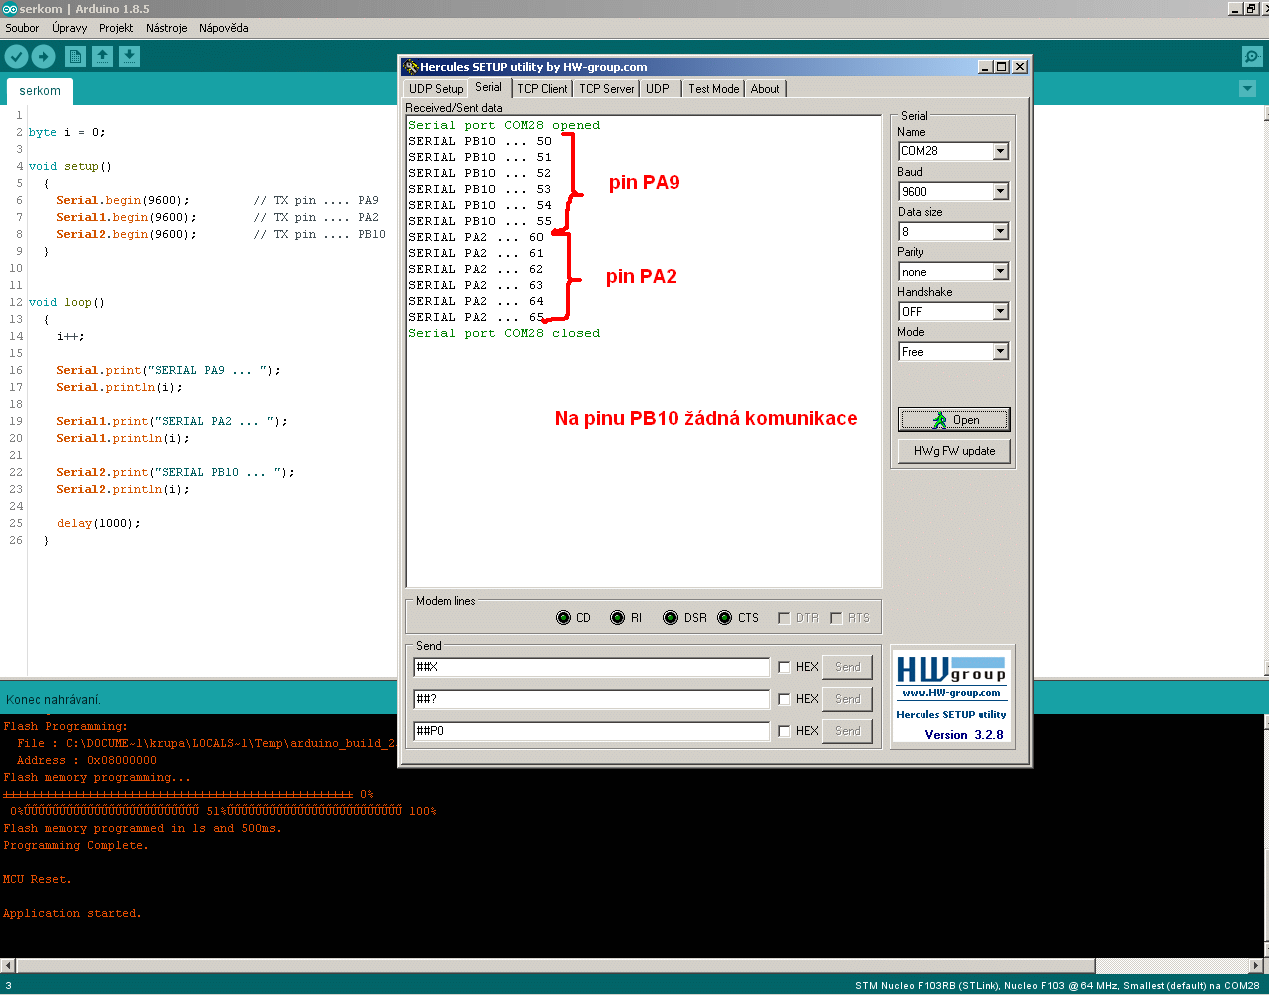The width and height of the screenshot is (1269, 995).
Task: Click the ##X send text field
Action: pyautogui.click(x=591, y=667)
